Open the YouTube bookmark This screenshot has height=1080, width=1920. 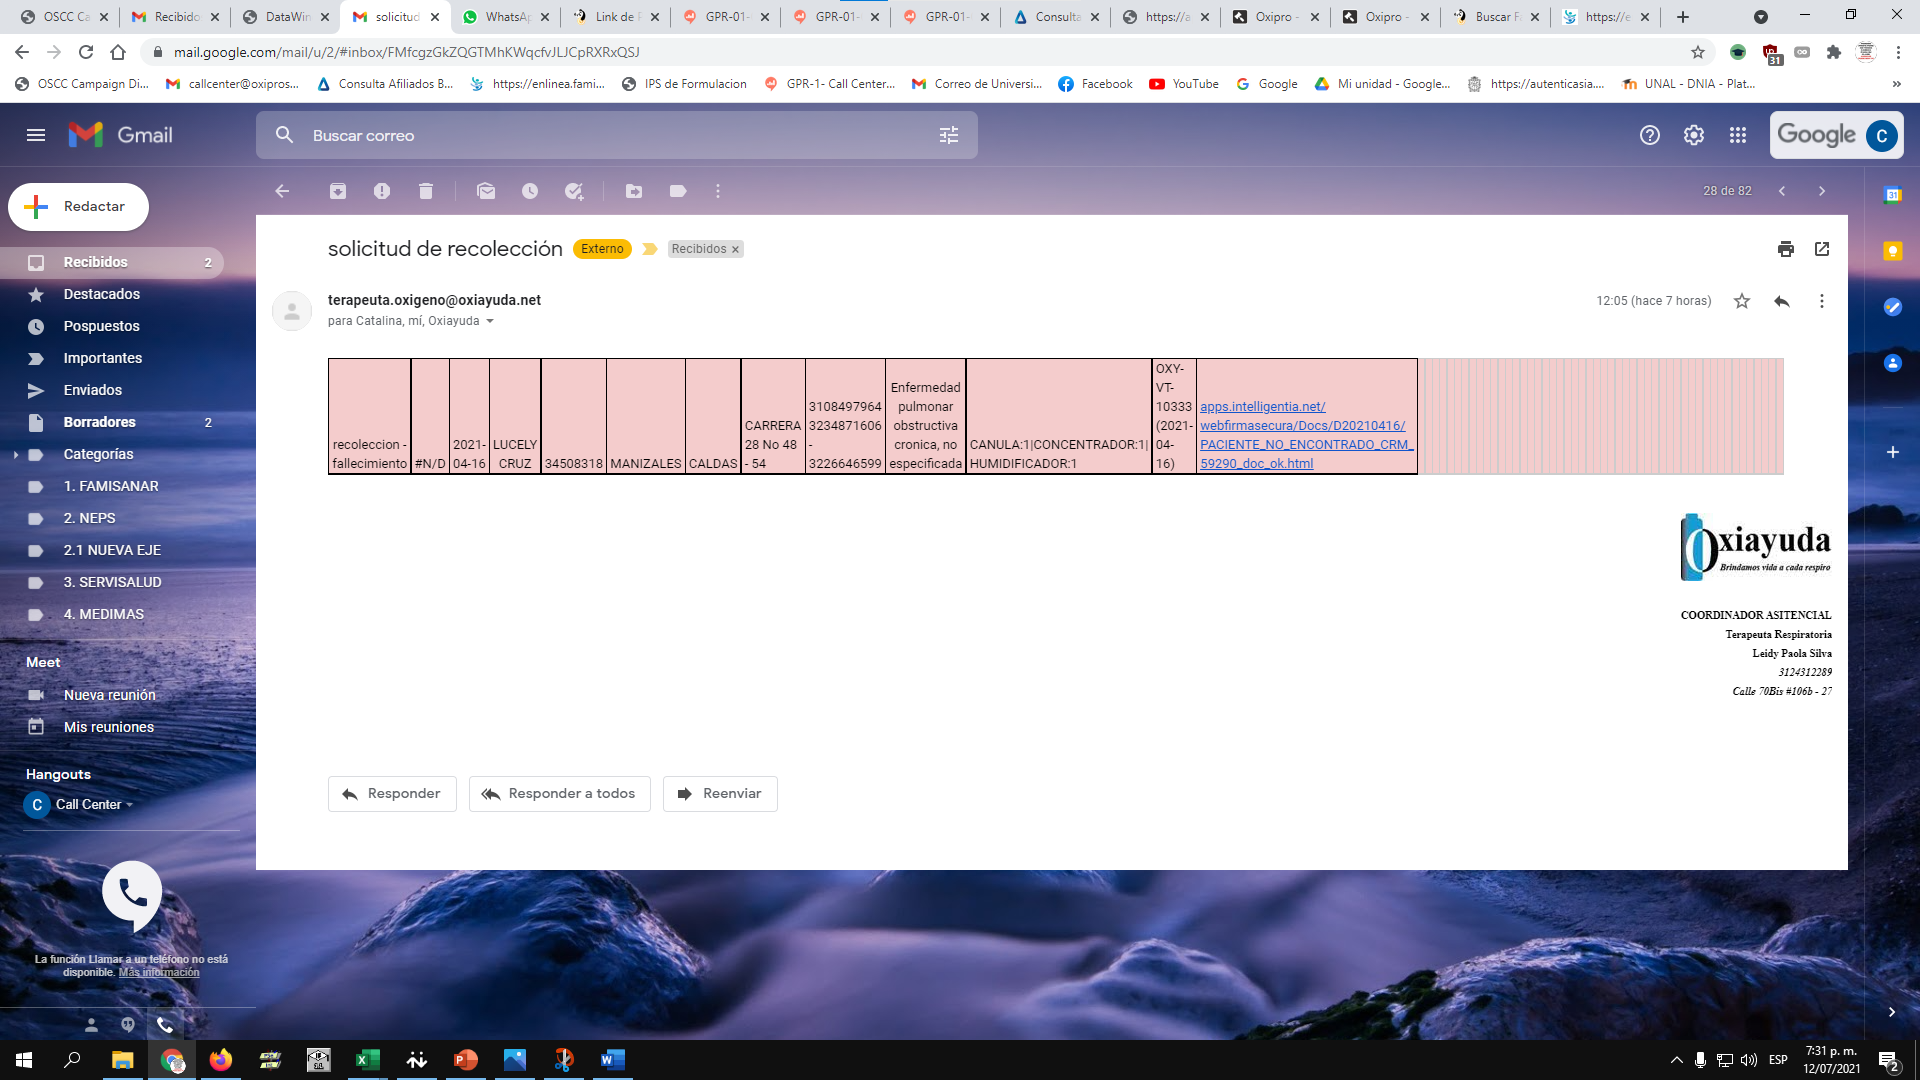(1184, 84)
